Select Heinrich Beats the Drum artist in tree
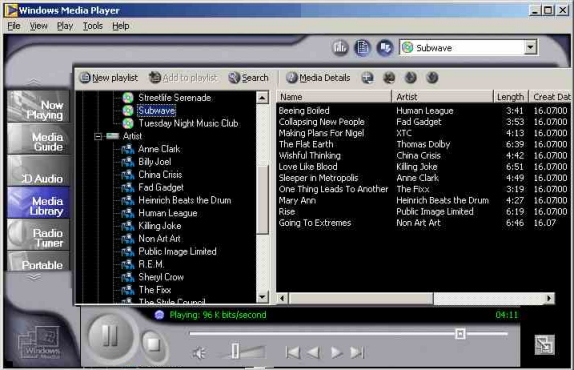Image resolution: width=574 pixels, height=370 pixels. [x=184, y=200]
